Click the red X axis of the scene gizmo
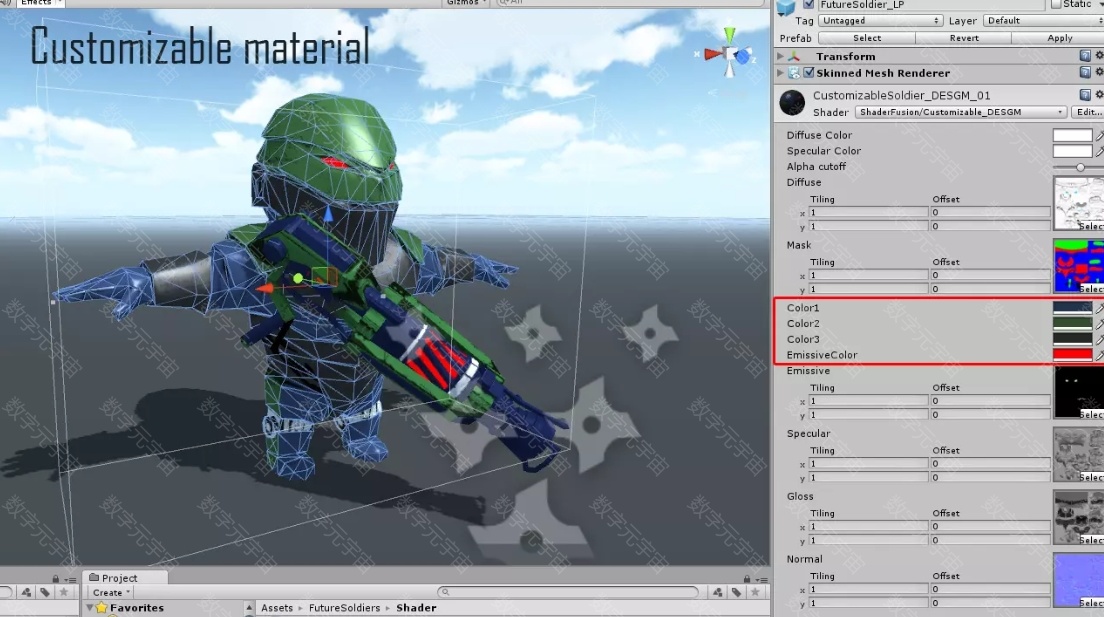This screenshot has height=617, width=1104. pyautogui.click(x=712, y=54)
